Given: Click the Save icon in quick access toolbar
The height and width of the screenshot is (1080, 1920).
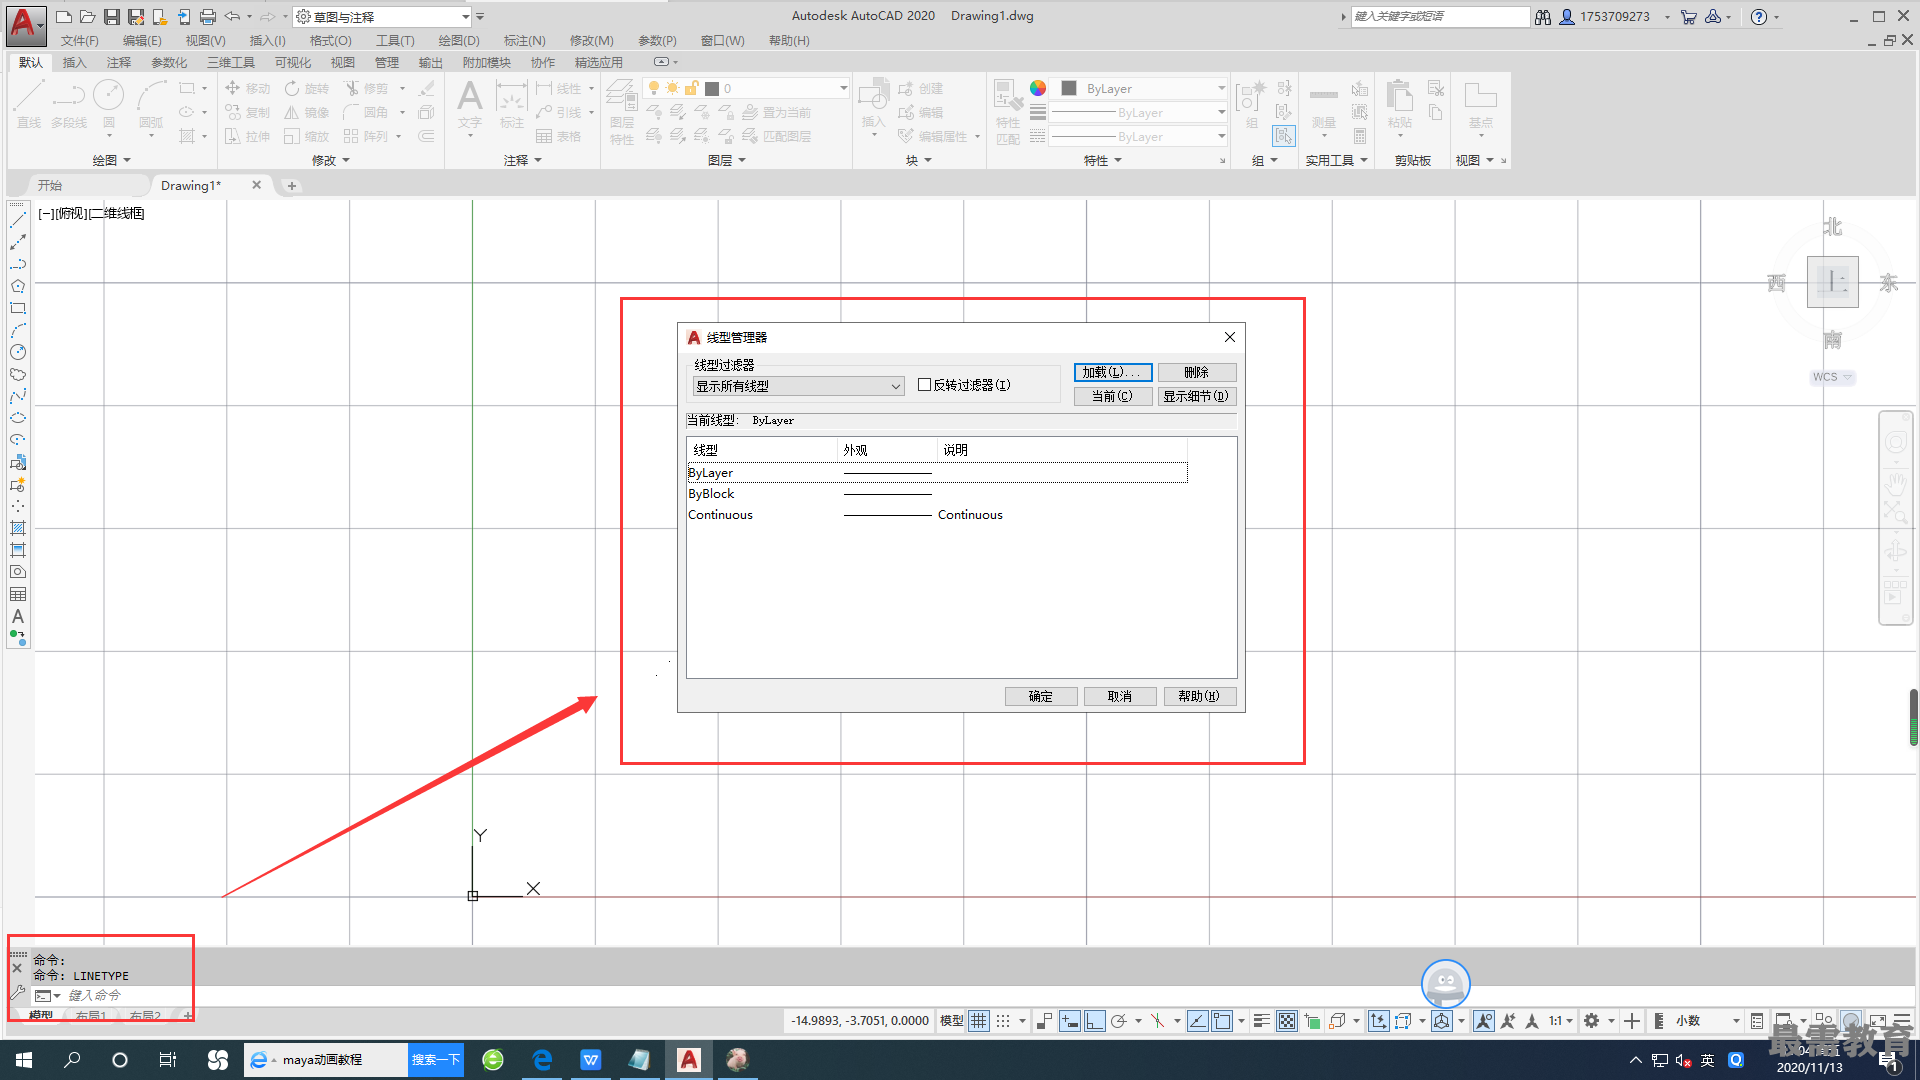Looking at the screenshot, I should pyautogui.click(x=112, y=17).
